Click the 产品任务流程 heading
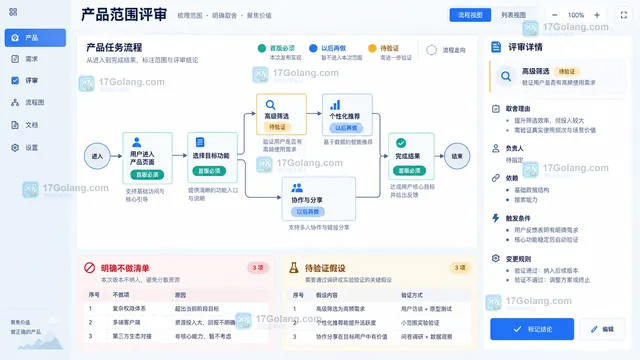Screen dimensions: 640x360 (114, 47)
